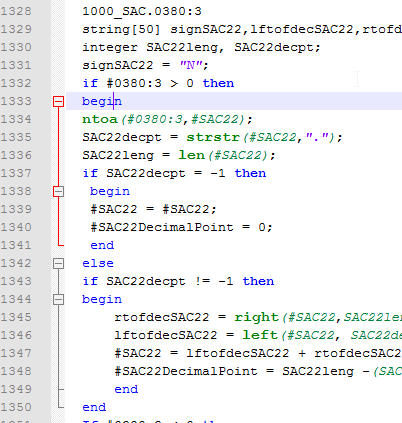Click the 'ntoa(#0380:3,#SAC22);' call
This screenshot has width=402, height=423.
pyautogui.click(x=167, y=119)
